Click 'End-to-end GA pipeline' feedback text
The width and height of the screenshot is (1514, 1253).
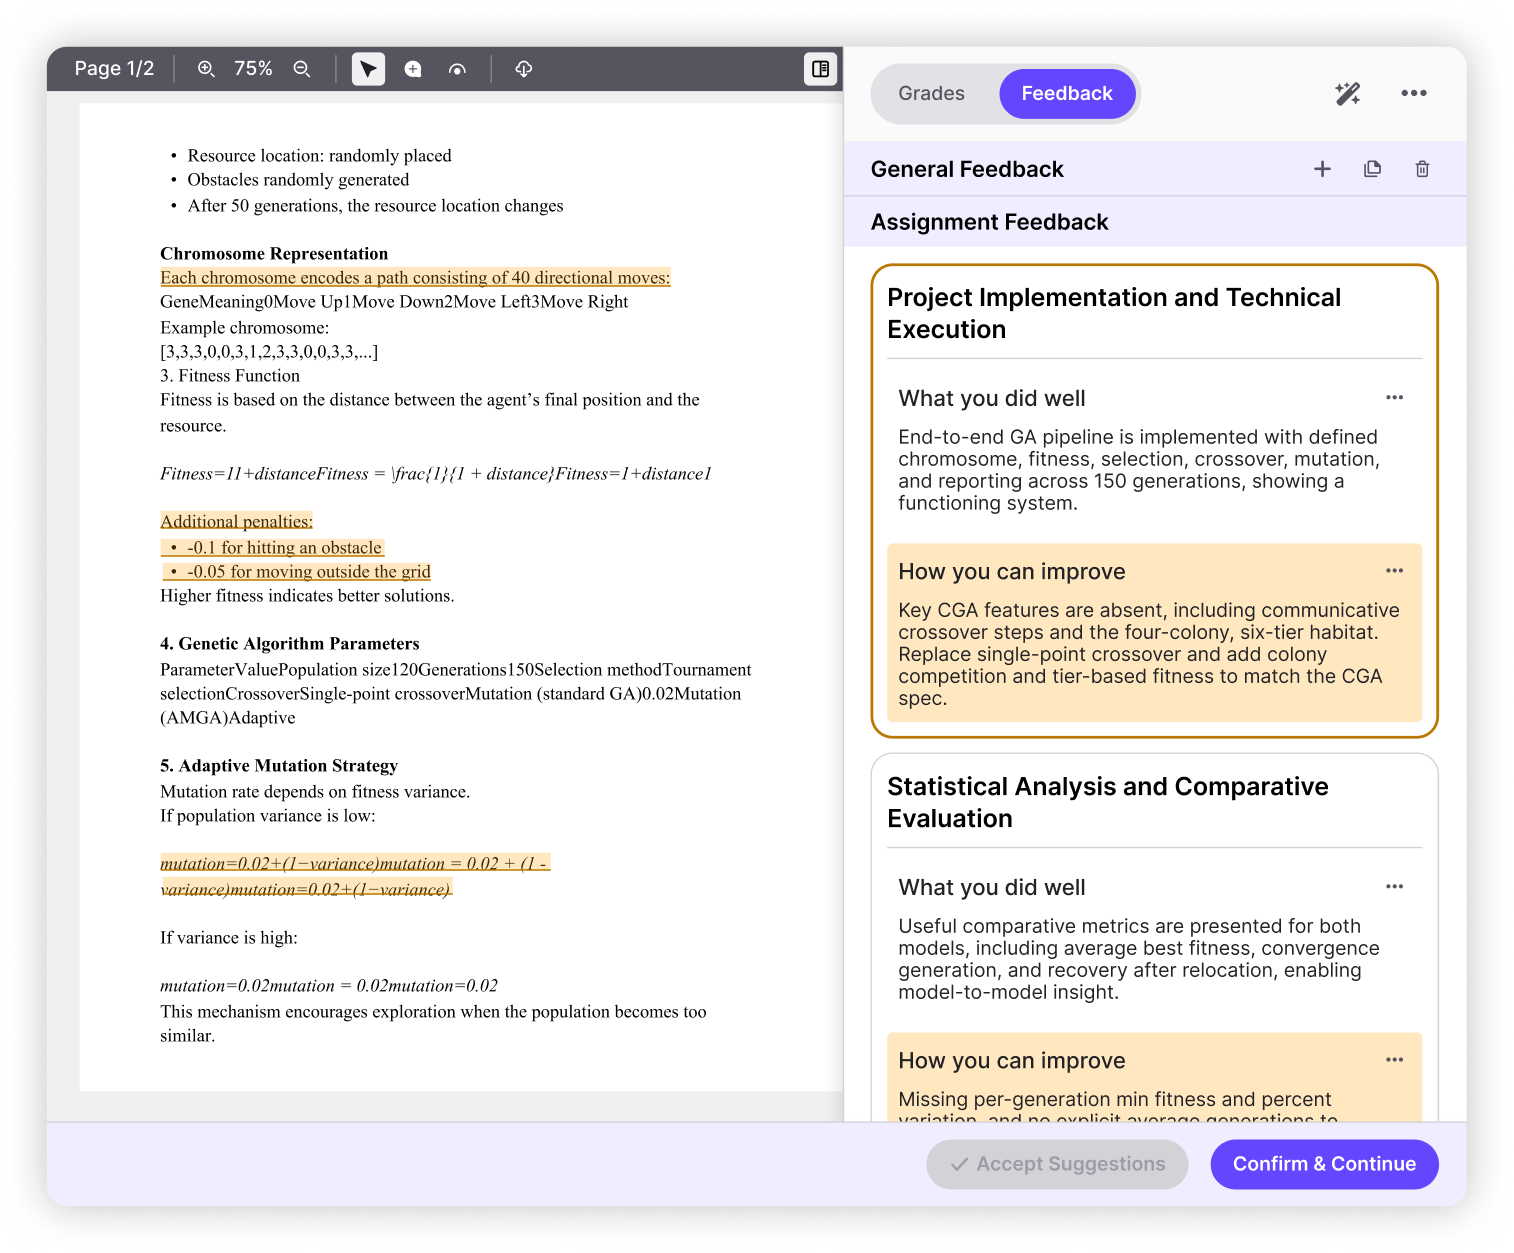pos(1139,470)
